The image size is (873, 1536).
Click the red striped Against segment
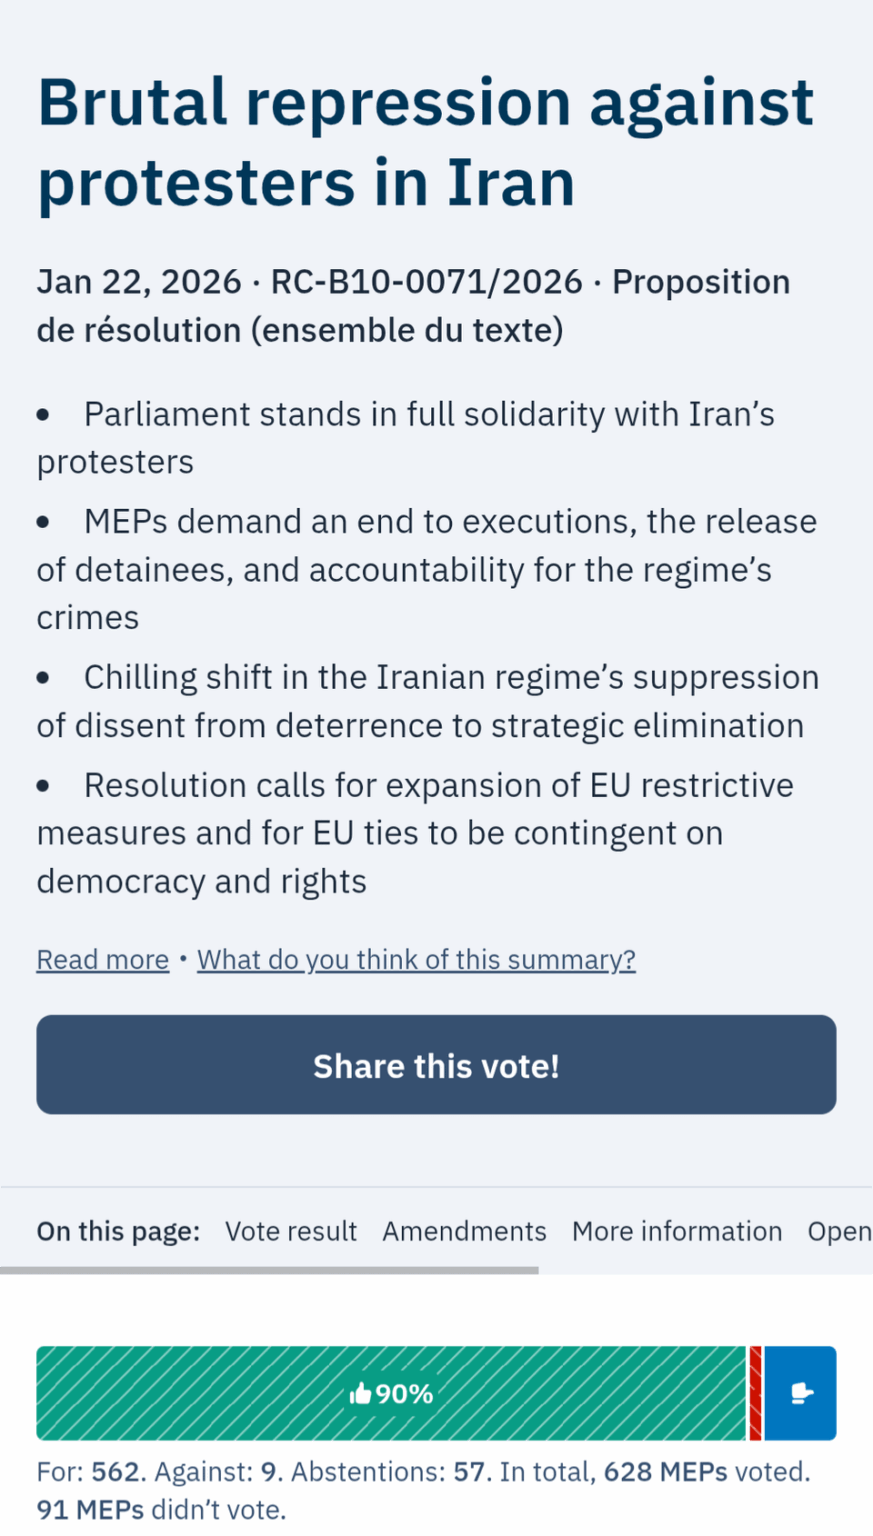755,1392
